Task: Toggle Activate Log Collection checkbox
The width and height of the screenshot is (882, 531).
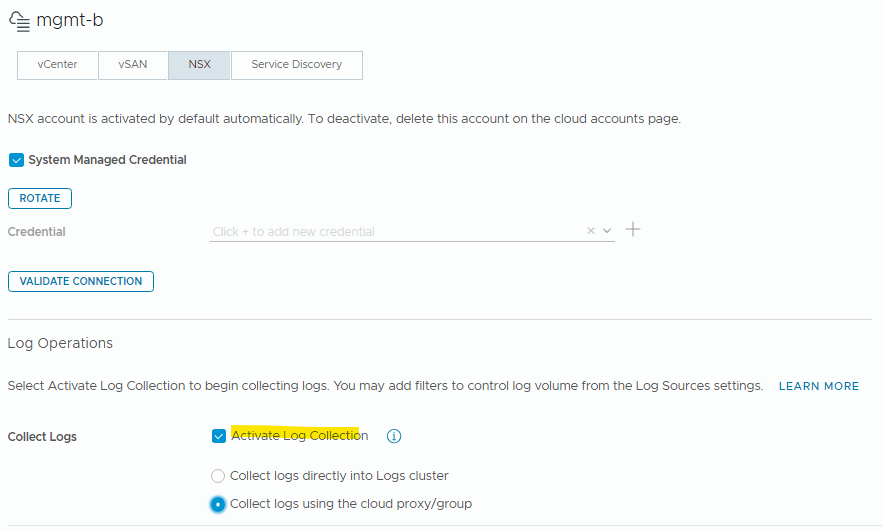Action: [219, 436]
